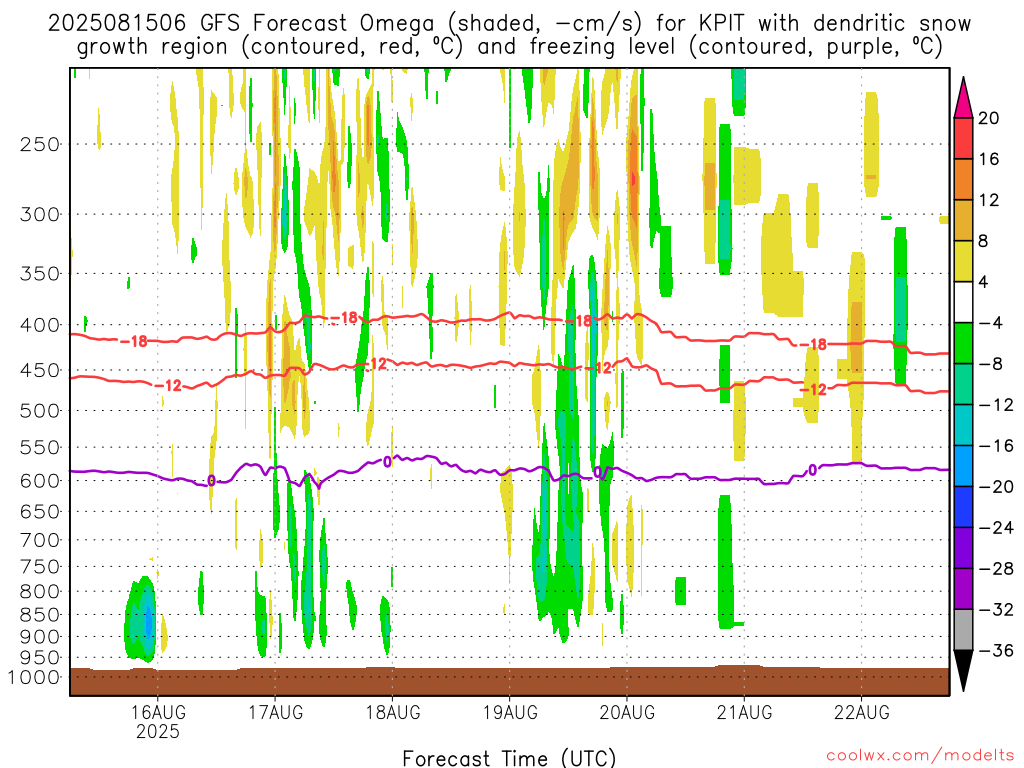The width and height of the screenshot is (1024, 768).
Task: Pick the teal-green swatch between -12 and -8
Action: click(963, 385)
